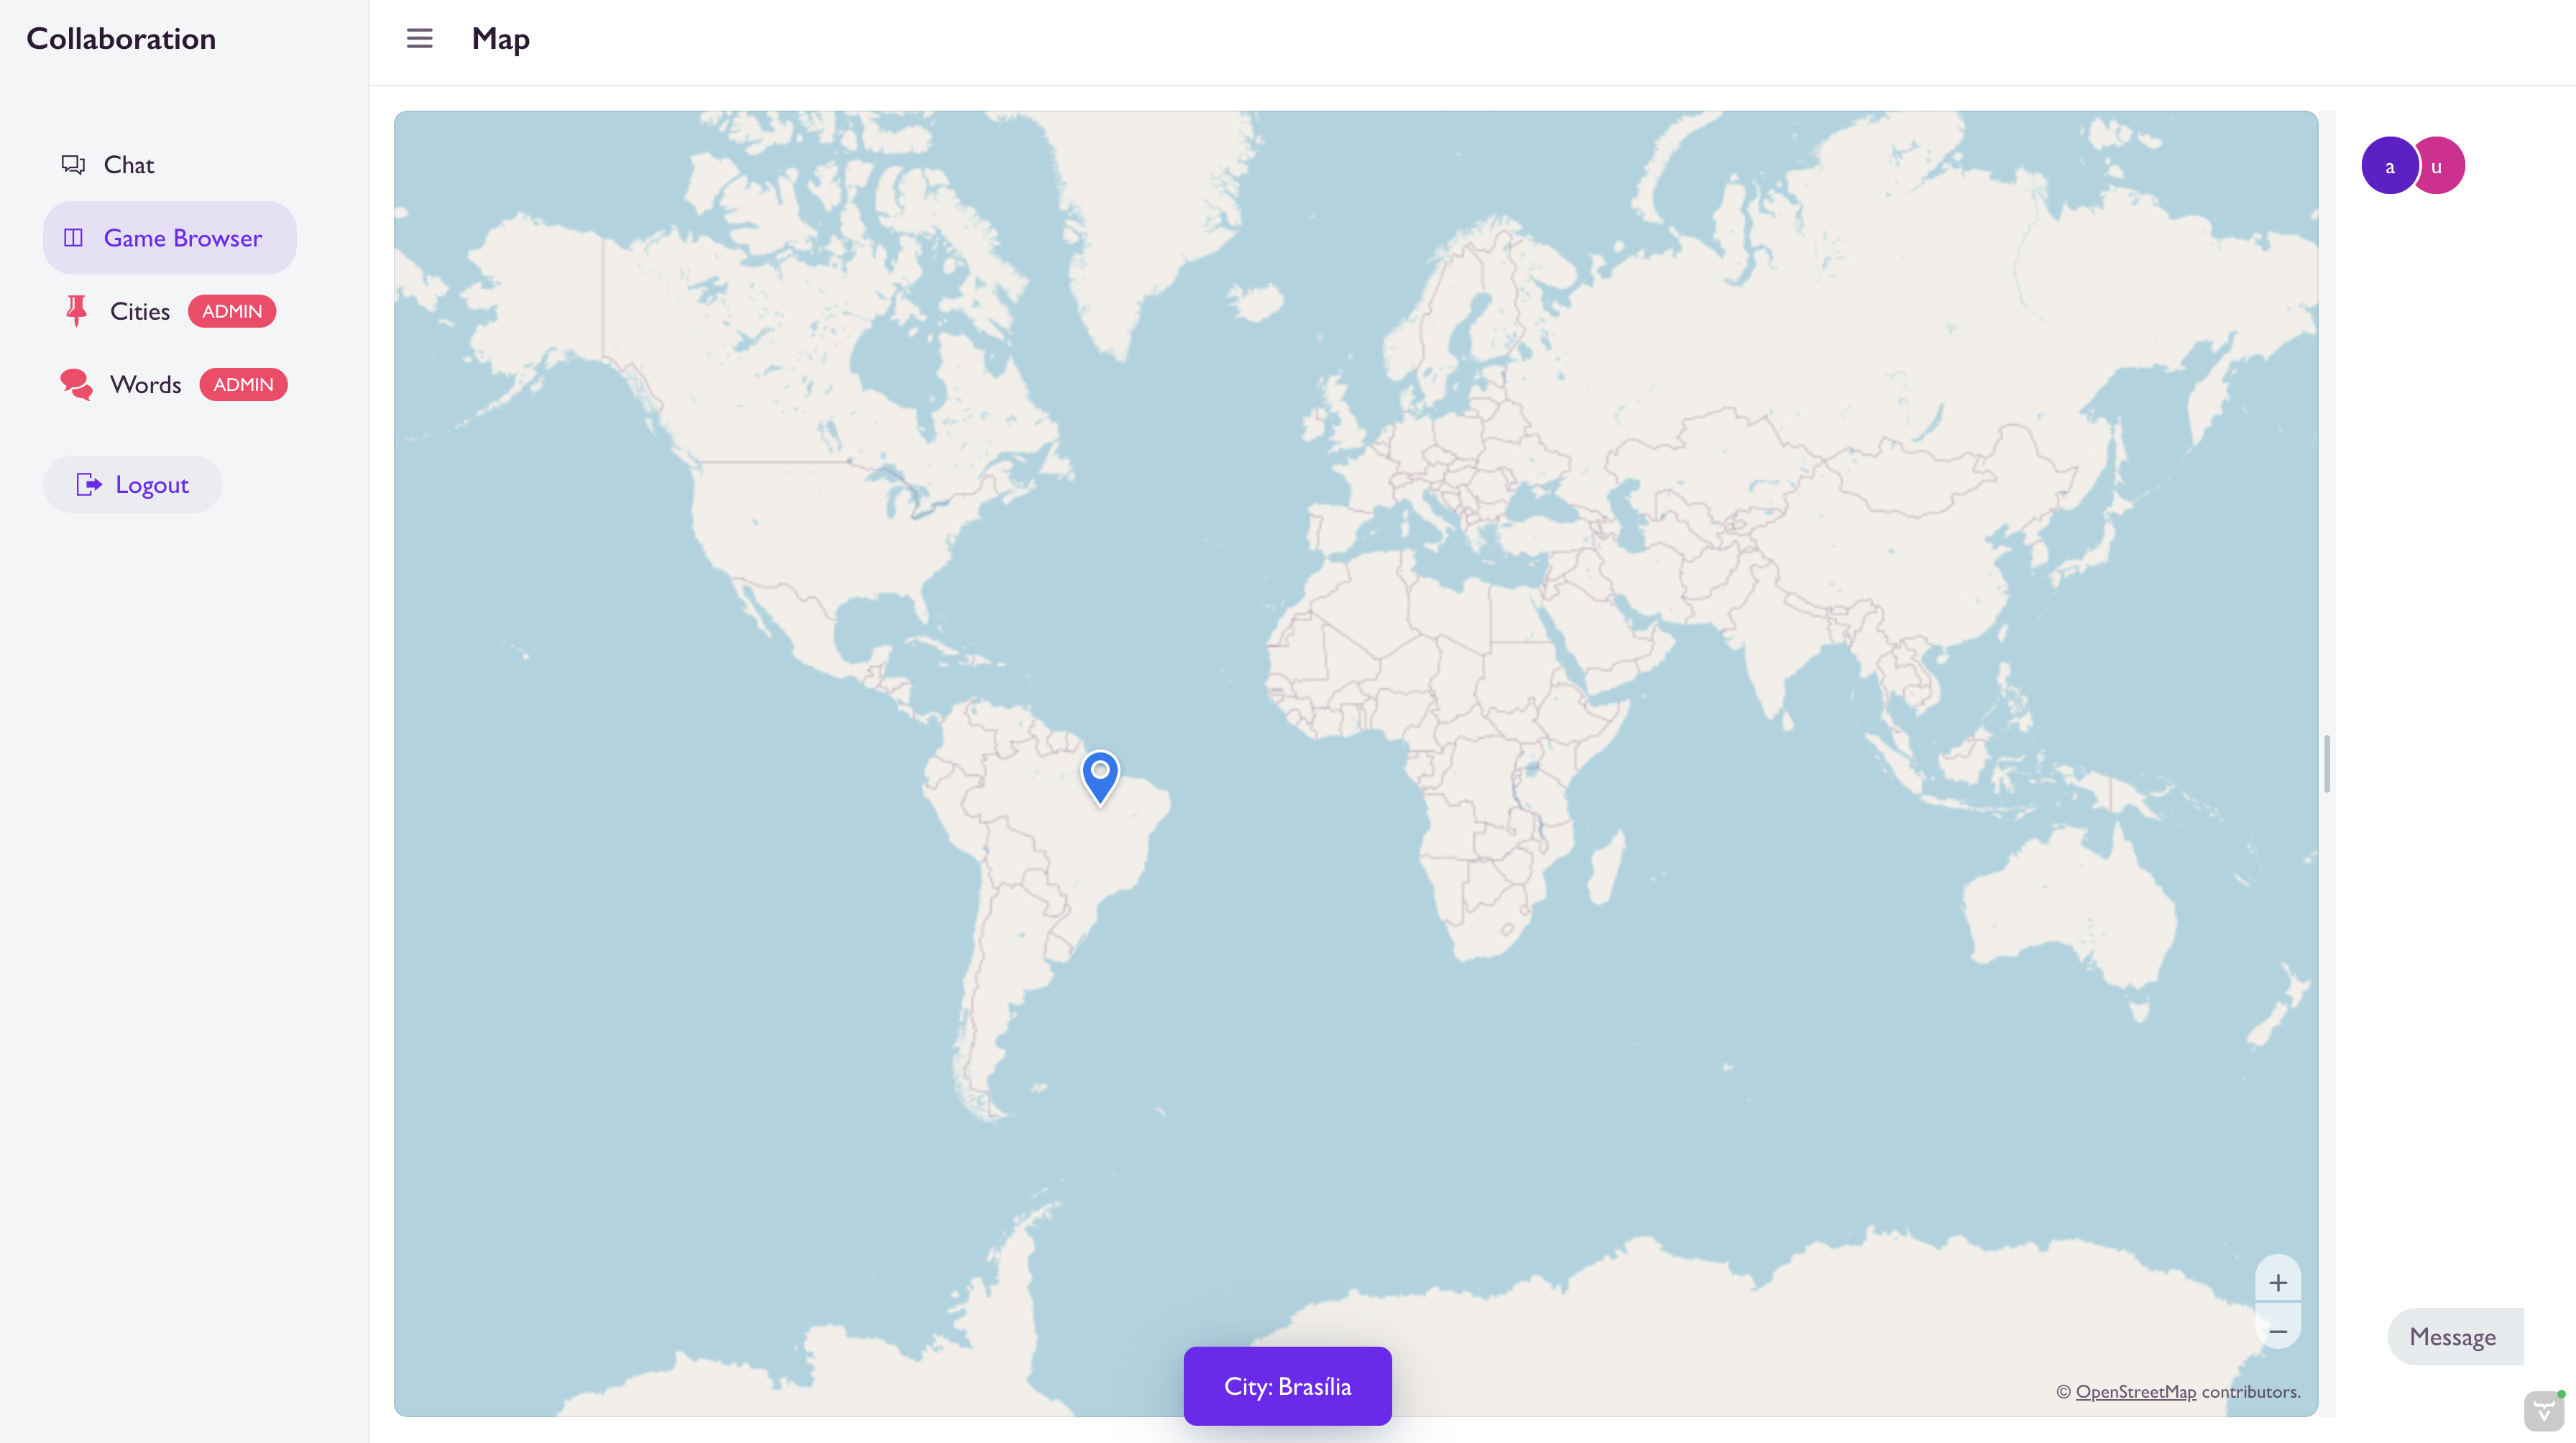This screenshot has height=1443, width=2576.
Task: Click the City: Brasilia location label
Action: (1288, 1385)
